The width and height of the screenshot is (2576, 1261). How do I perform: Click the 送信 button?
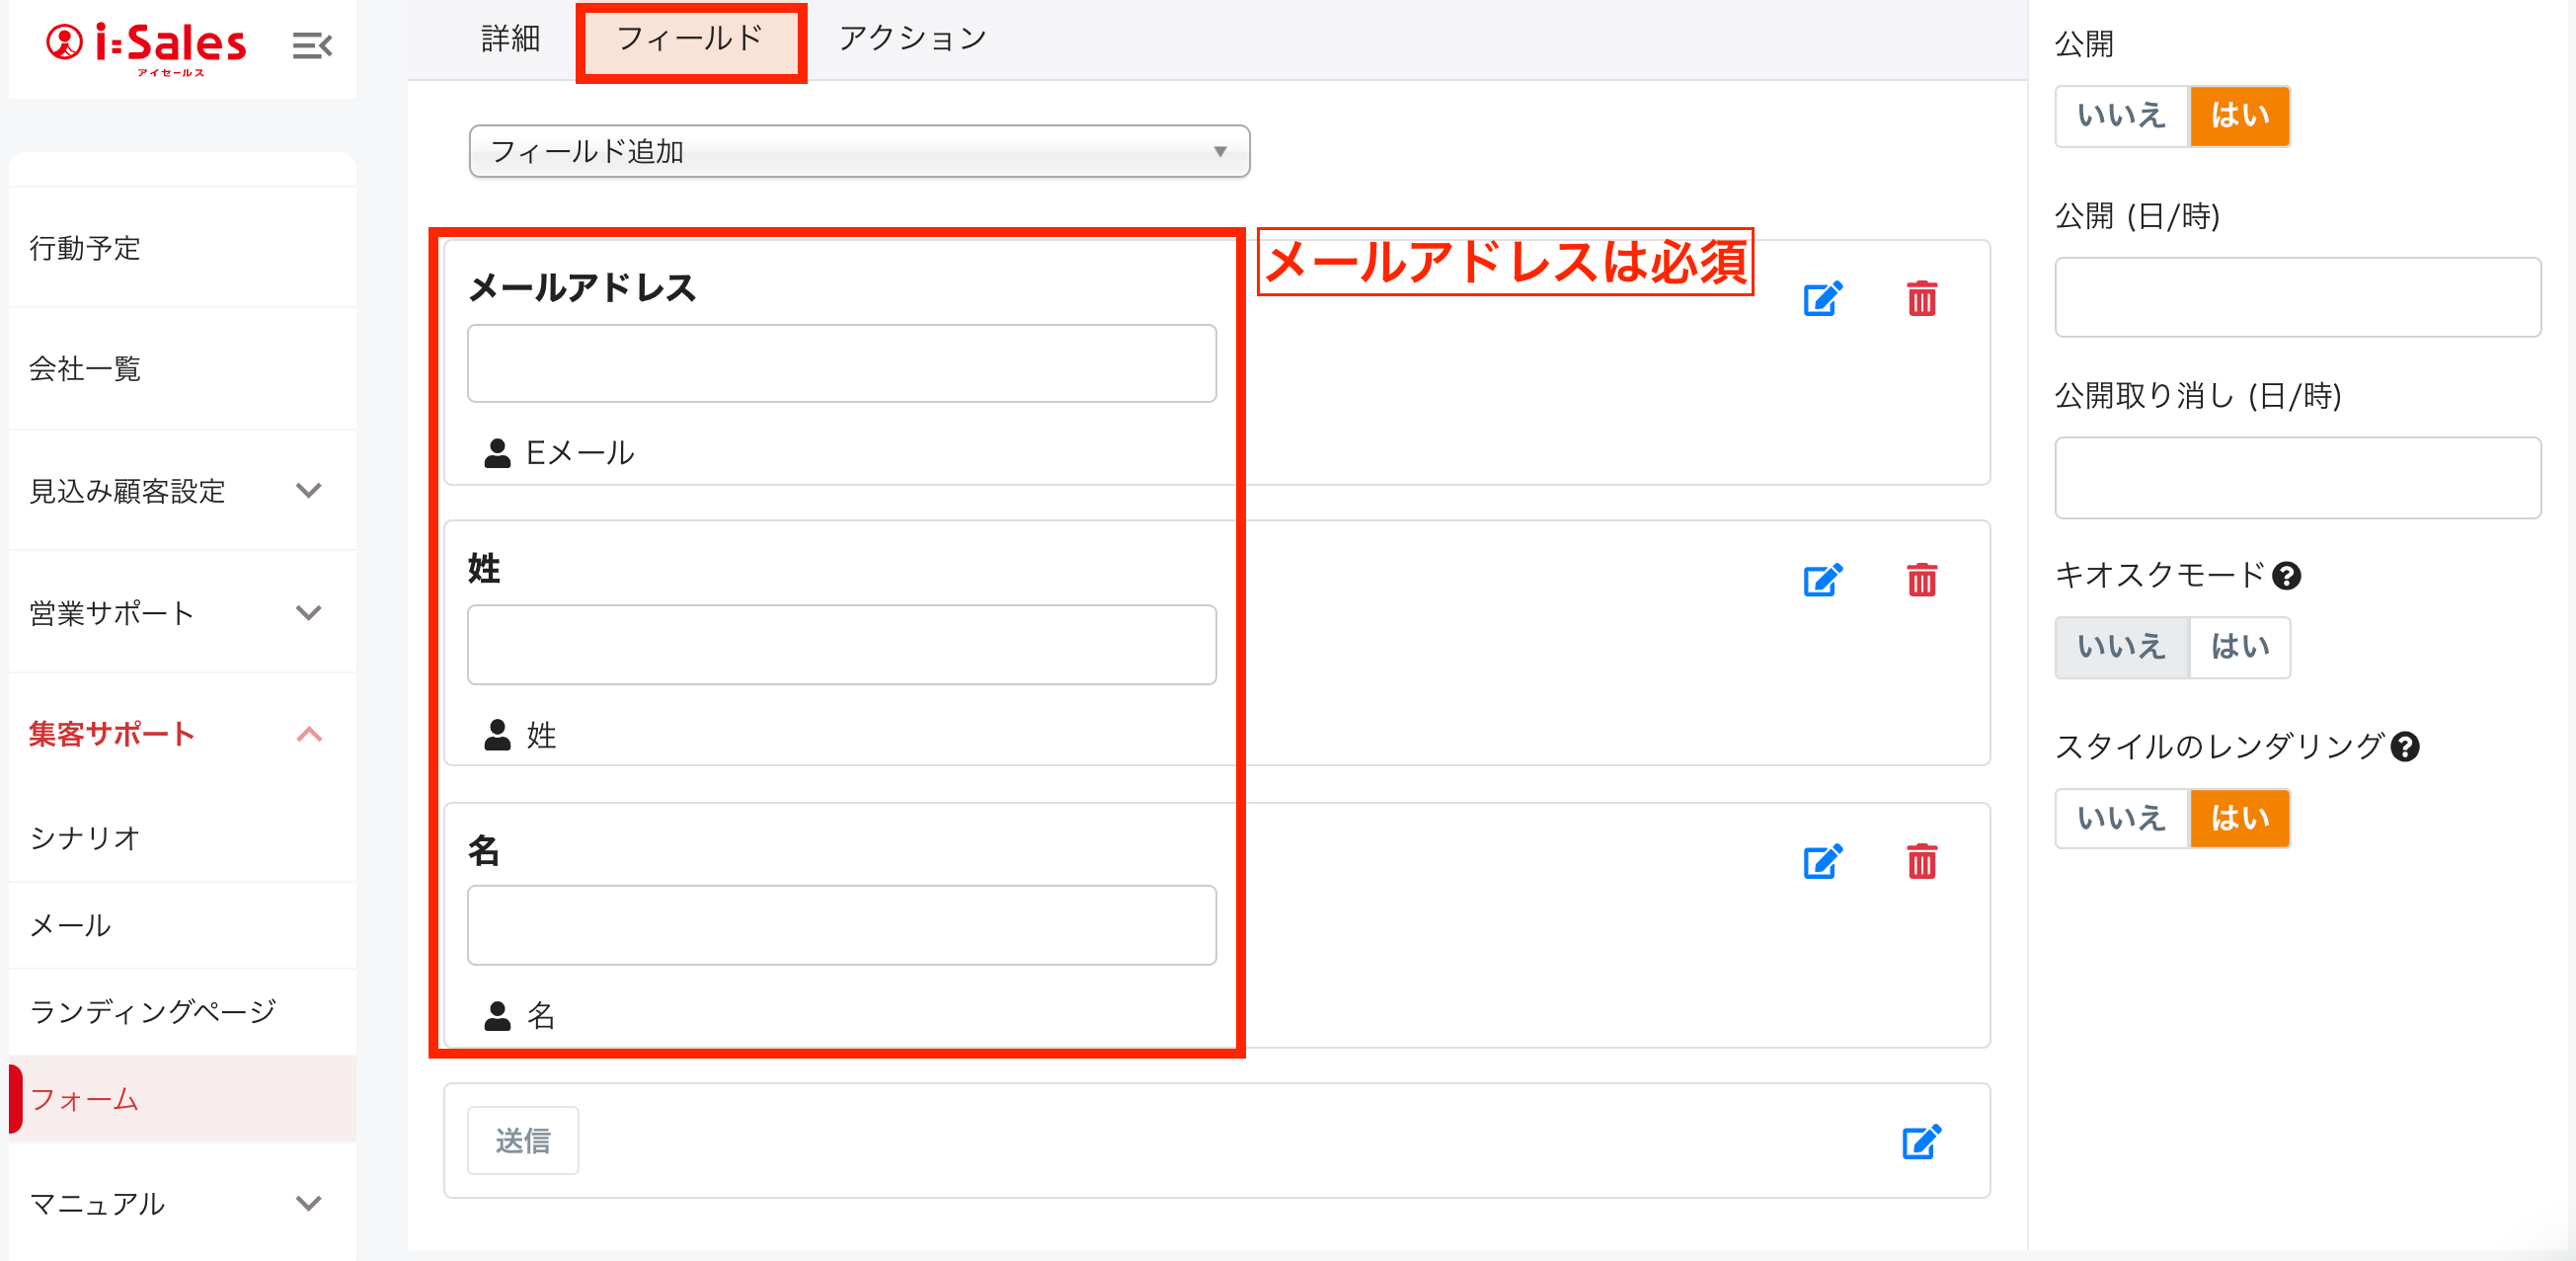click(x=523, y=1141)
